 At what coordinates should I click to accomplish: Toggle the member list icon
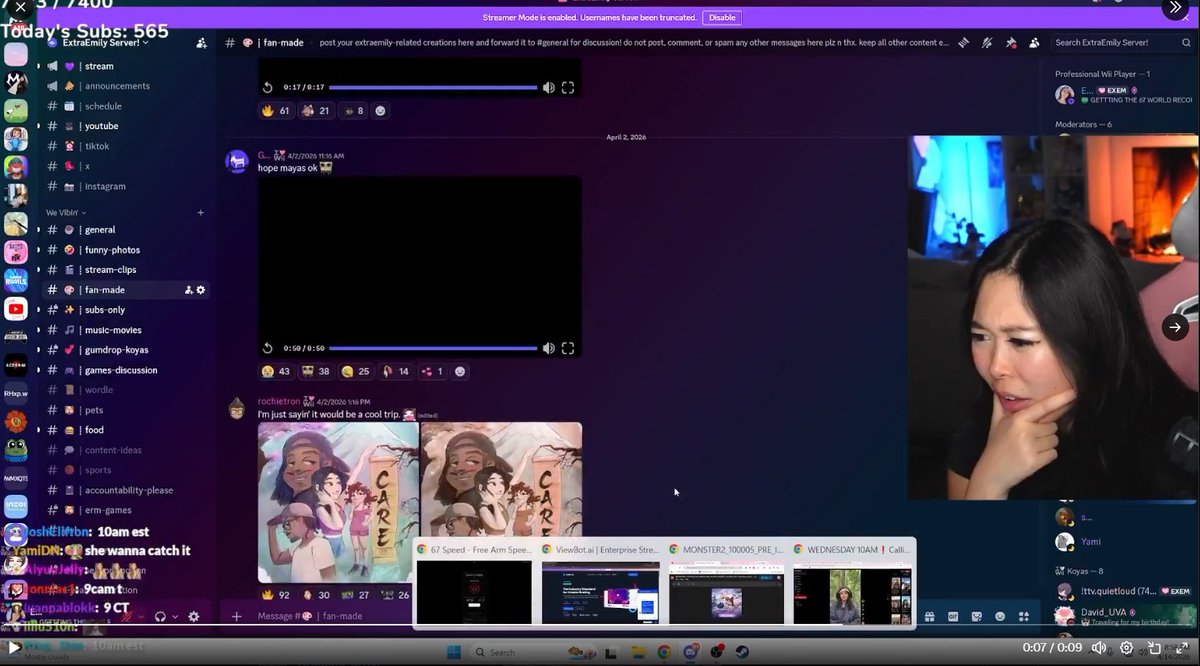(x=1034, y=43)
